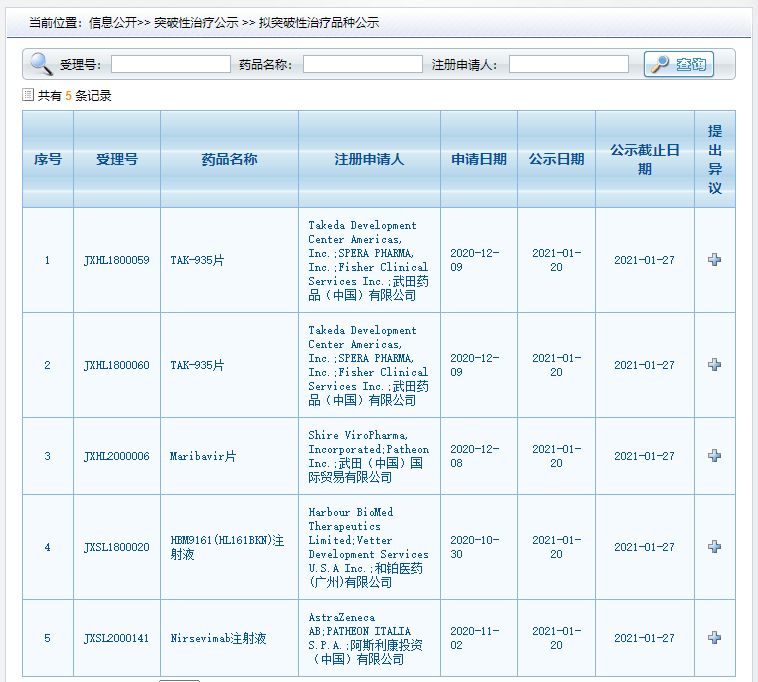
Task: Focus the 注册申请人 input field
Action: point(568,64)
